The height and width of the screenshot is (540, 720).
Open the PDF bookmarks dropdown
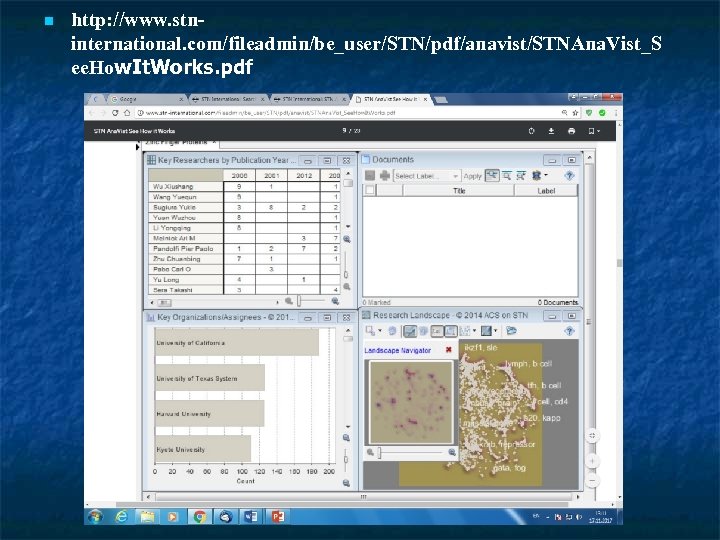point(594,131)
